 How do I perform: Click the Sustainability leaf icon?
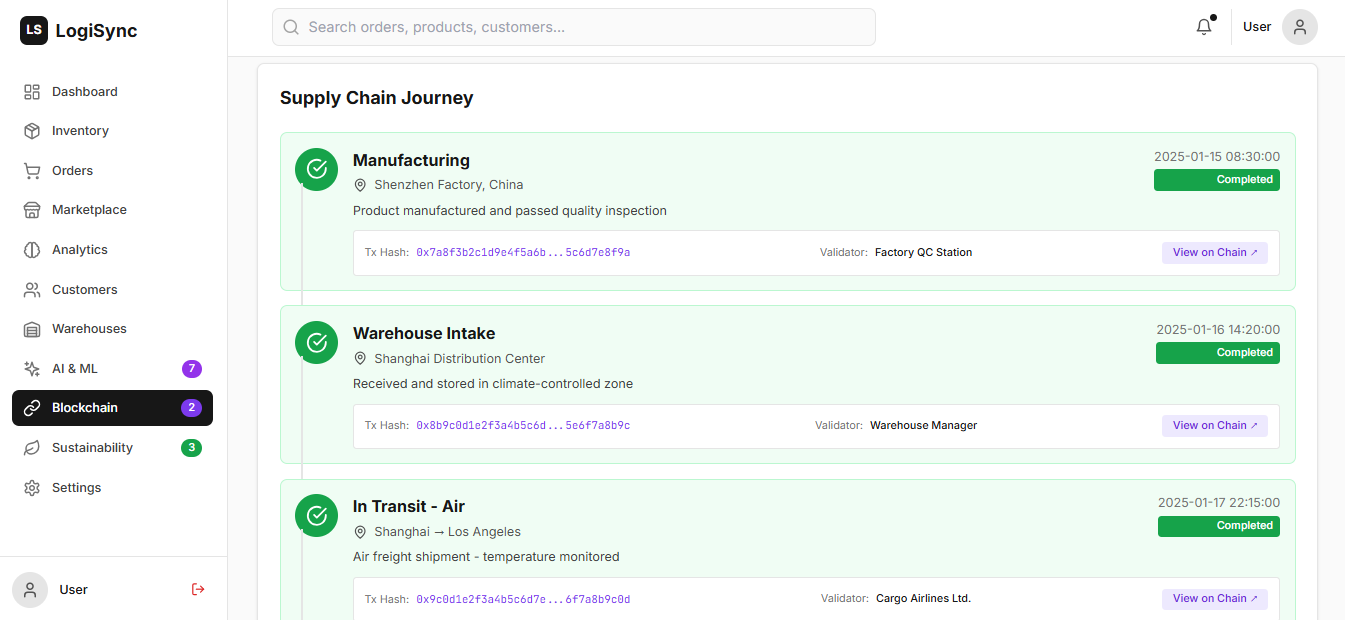click(32, 448)
